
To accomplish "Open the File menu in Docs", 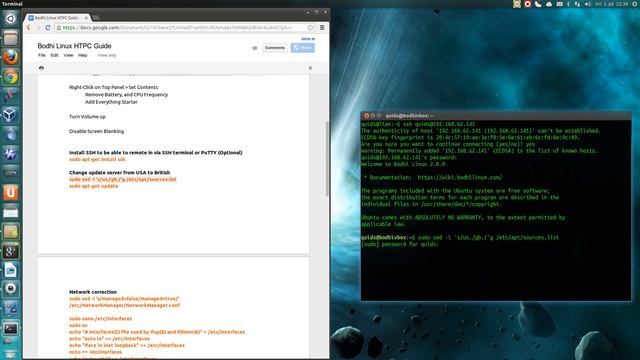I will [42, 55].
